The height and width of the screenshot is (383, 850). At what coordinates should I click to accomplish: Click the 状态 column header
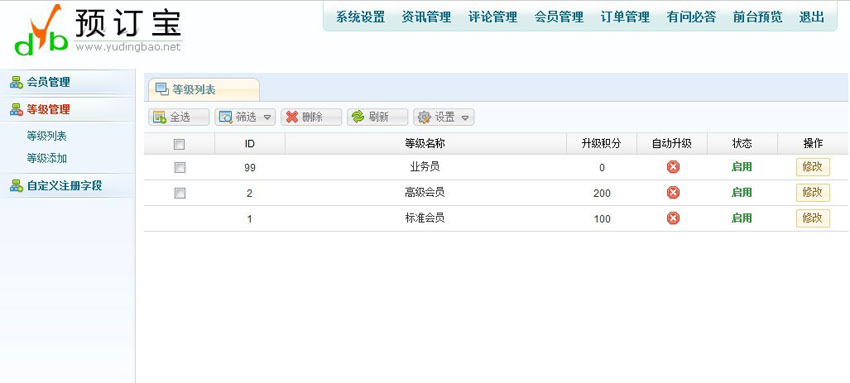(x=742, y=144)
